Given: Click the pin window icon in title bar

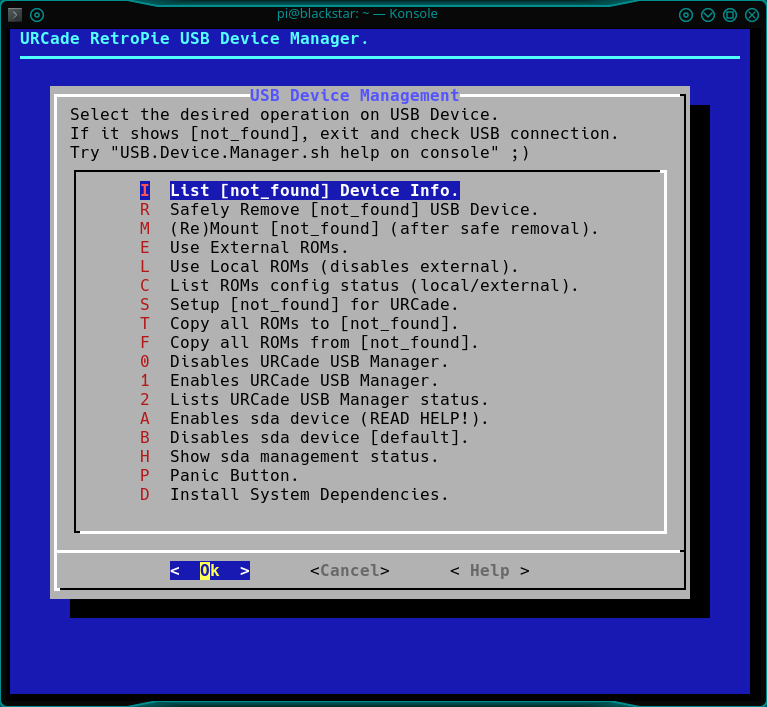Looking at the screenshot, I should coord(37,15).
